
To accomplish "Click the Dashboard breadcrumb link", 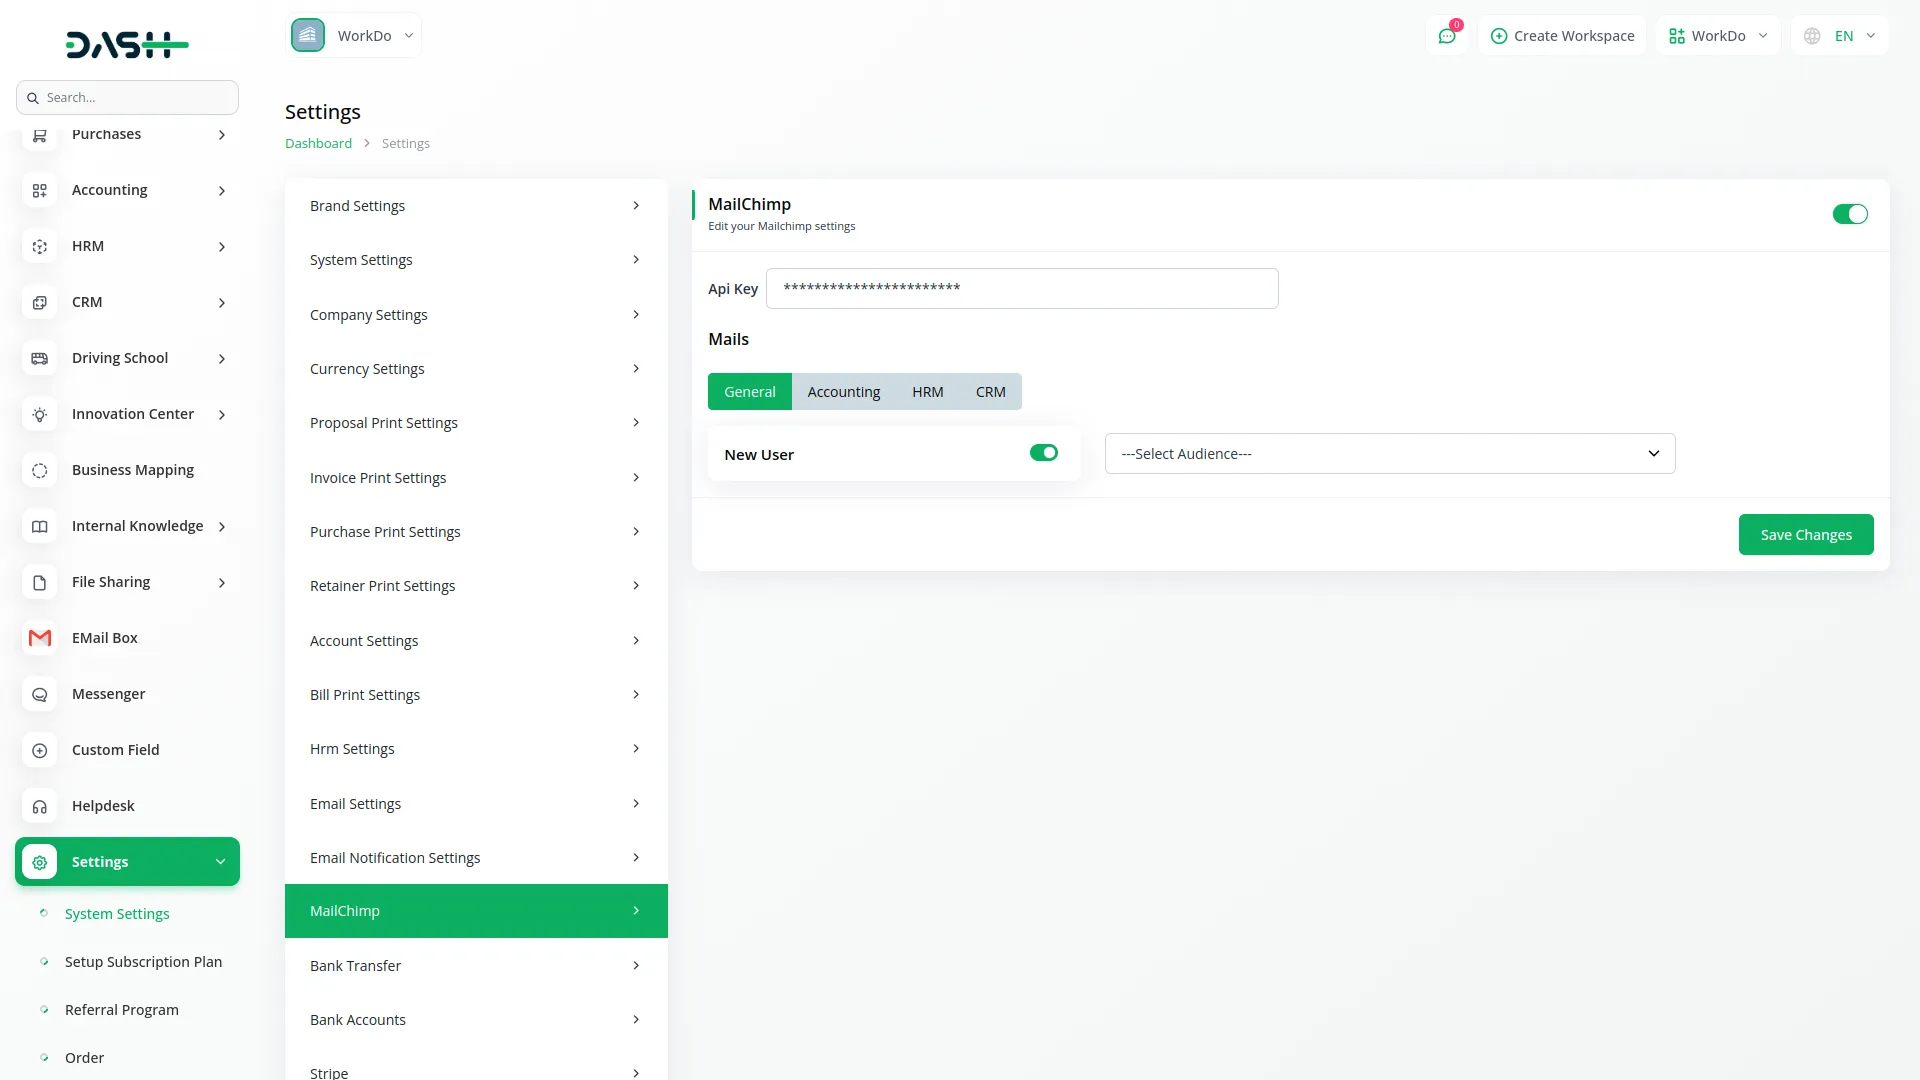I will coord(318,144).
